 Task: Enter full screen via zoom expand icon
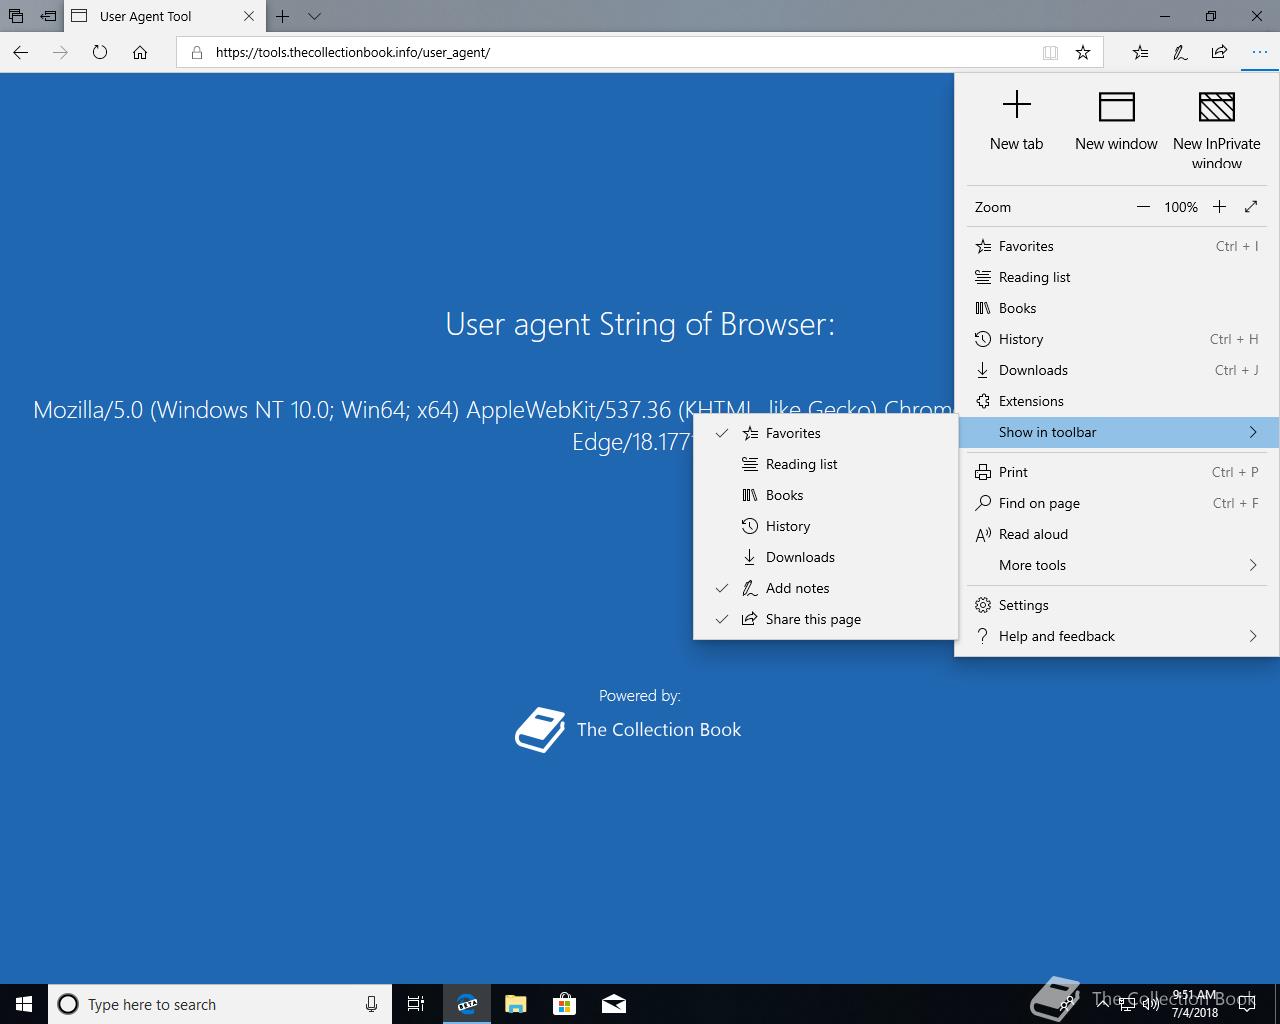(x=1251, y=207)
